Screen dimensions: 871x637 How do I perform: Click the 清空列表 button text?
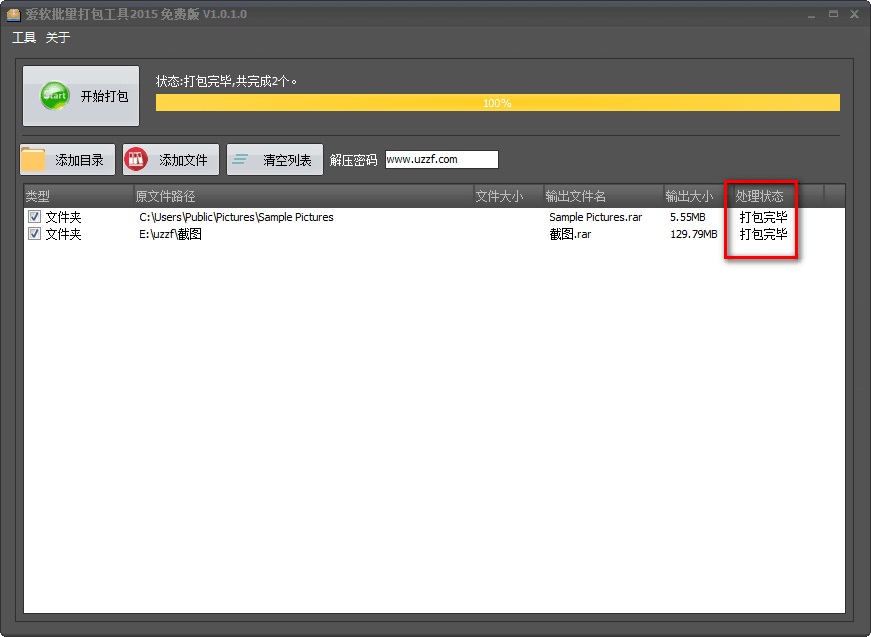coord(287,160)
